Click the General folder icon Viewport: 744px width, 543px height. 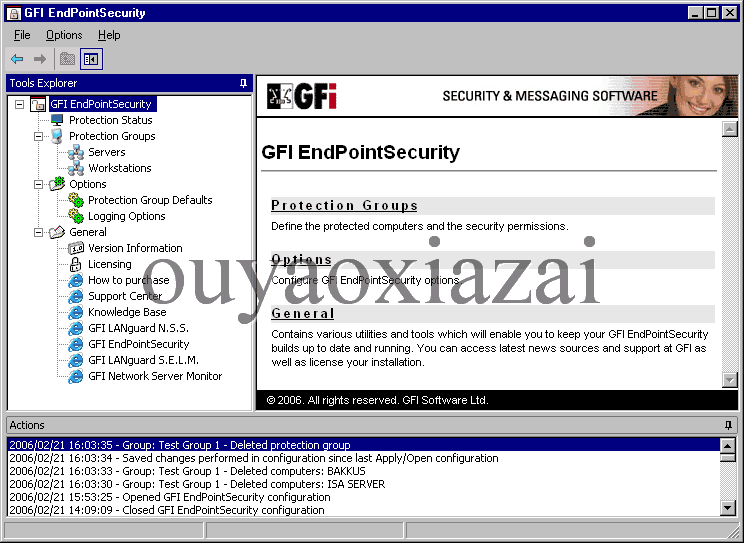tap(57, 232)
